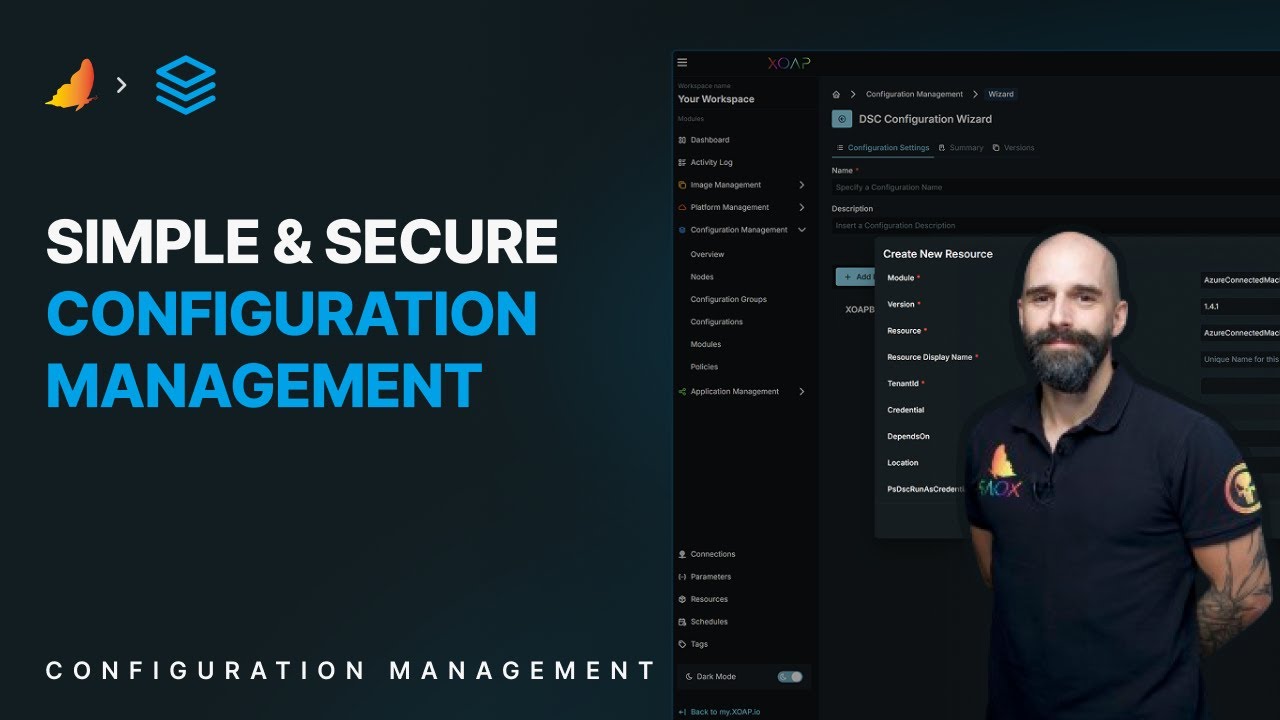This screenshot has height=720, width=1280.
Task: Click the Resource Display Name input
Action: pos(1240,359)
